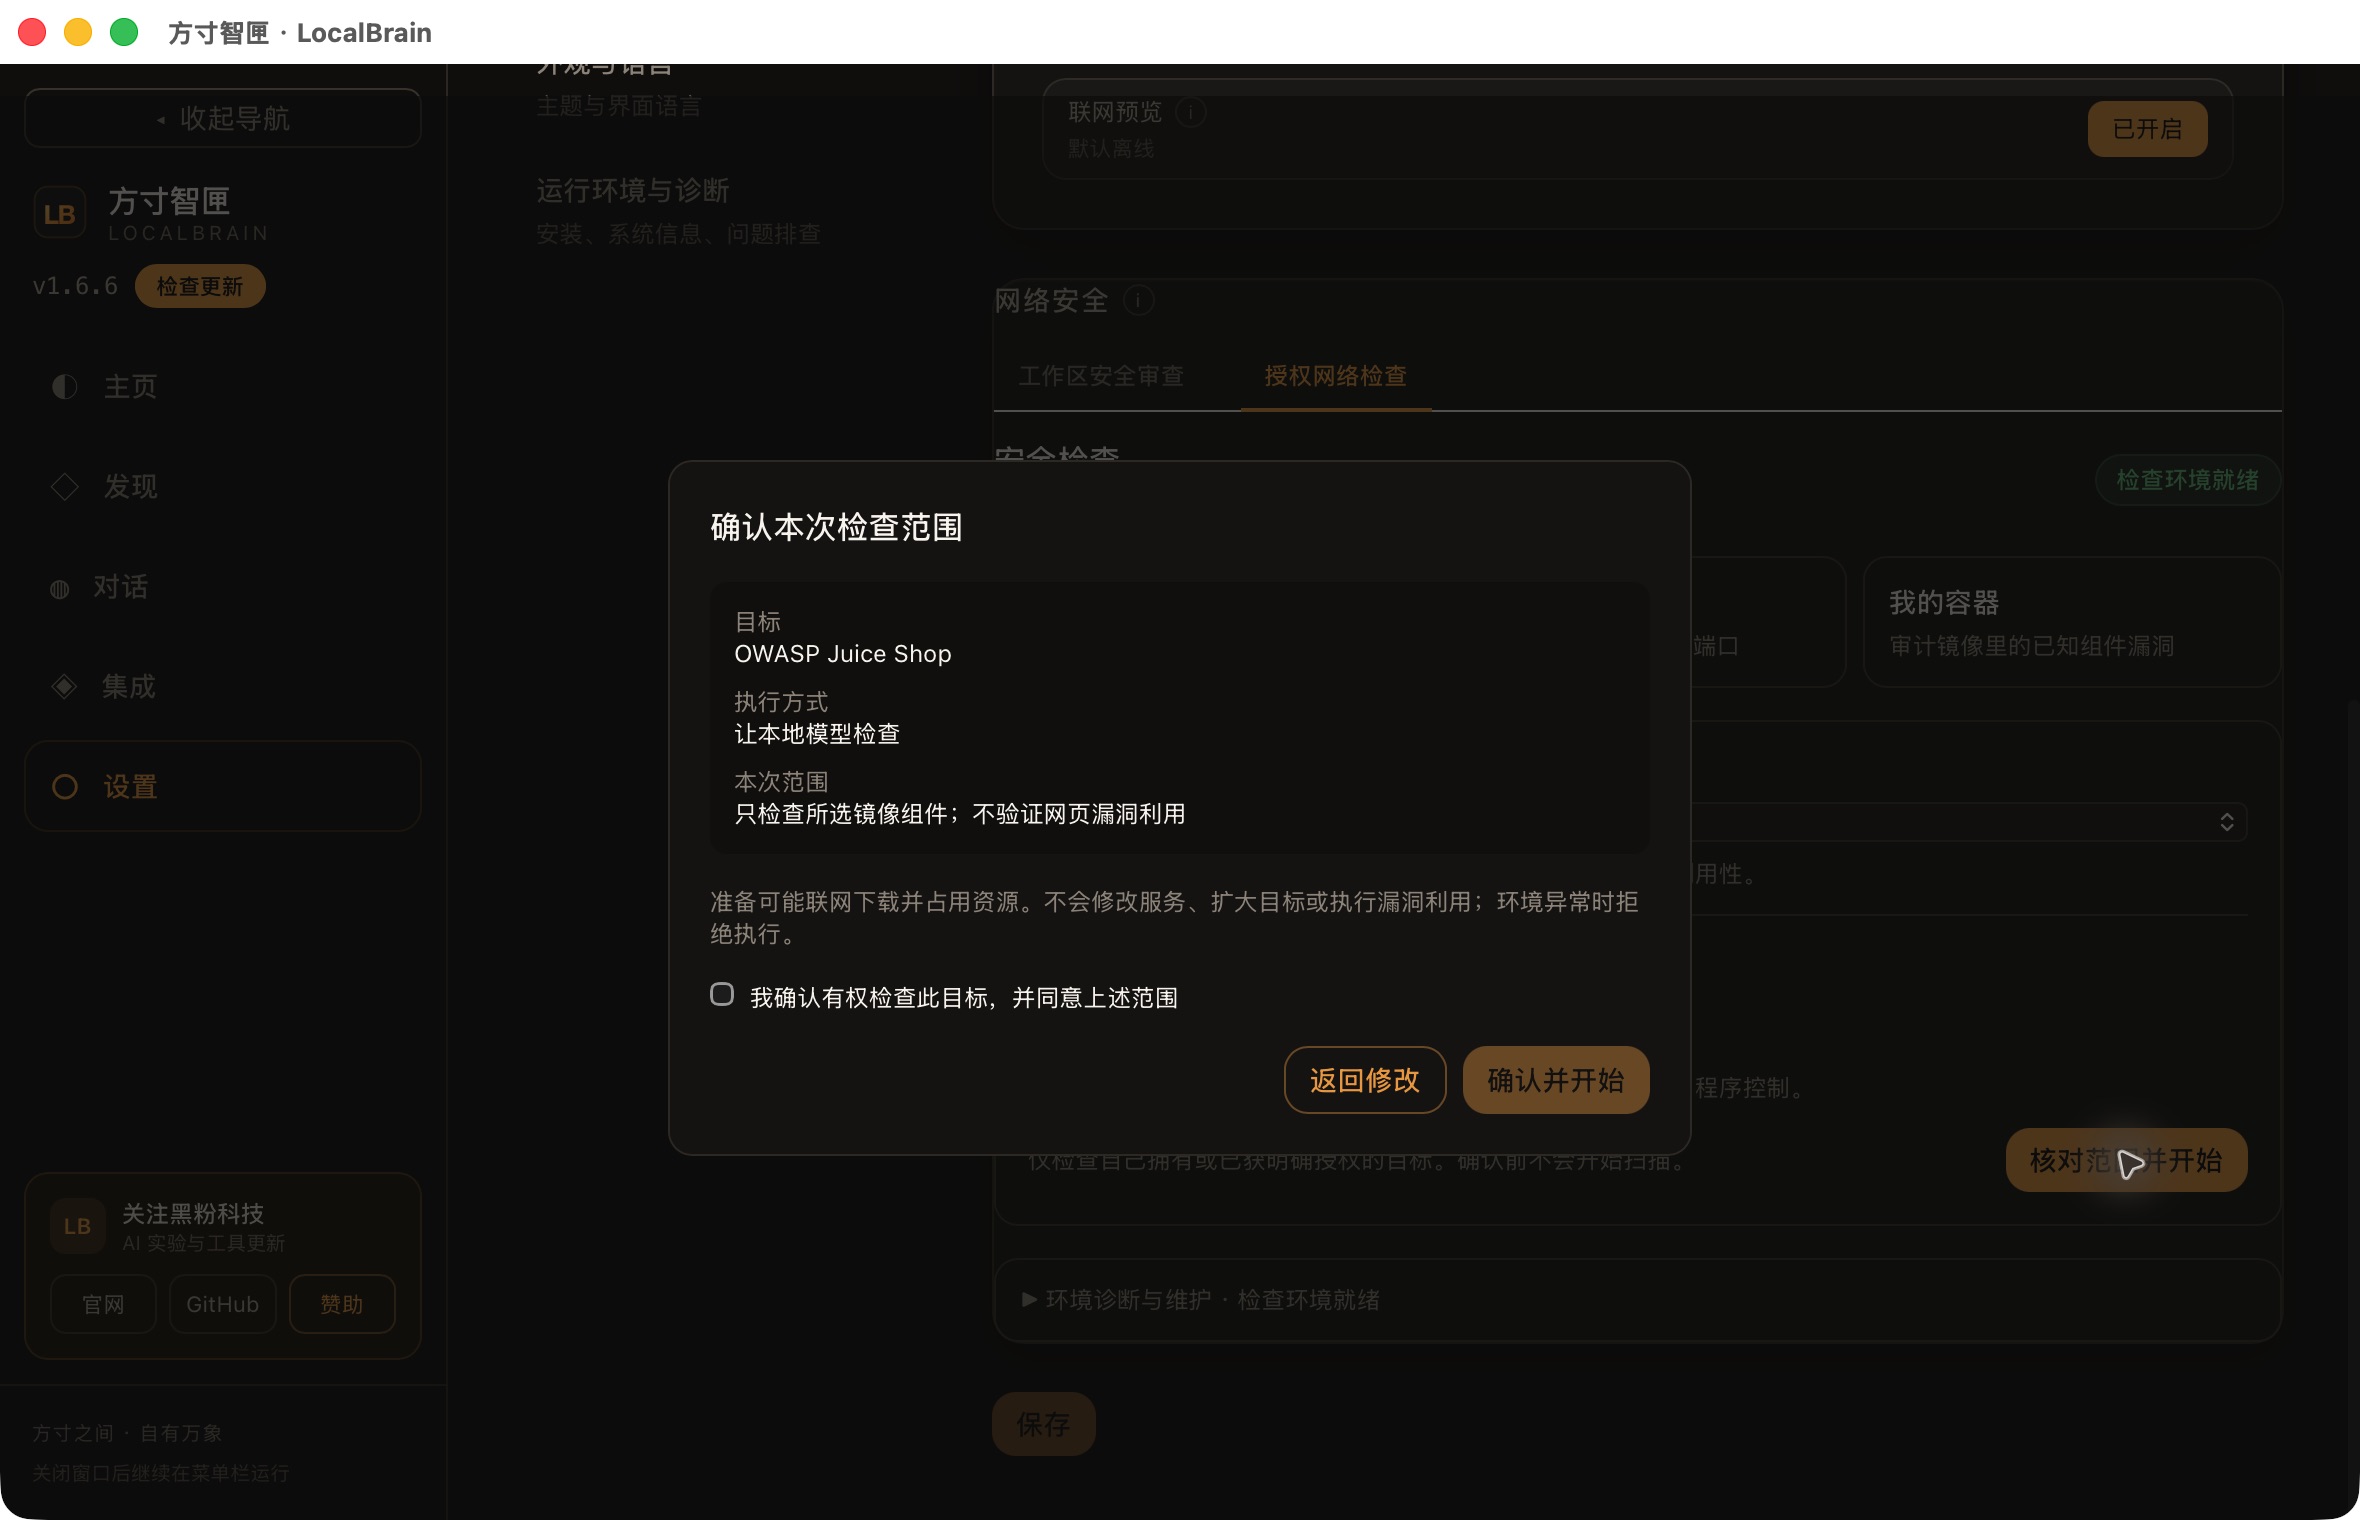
Task: Open 运行环境与诊断 settings section
Action: click(678, 210)
